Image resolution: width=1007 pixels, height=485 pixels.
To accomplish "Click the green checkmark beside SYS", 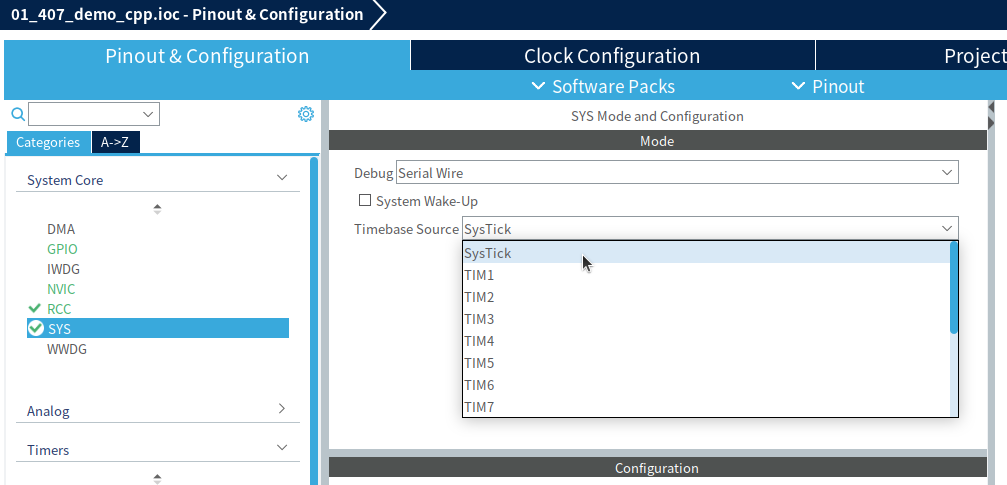I will point(36,328).
